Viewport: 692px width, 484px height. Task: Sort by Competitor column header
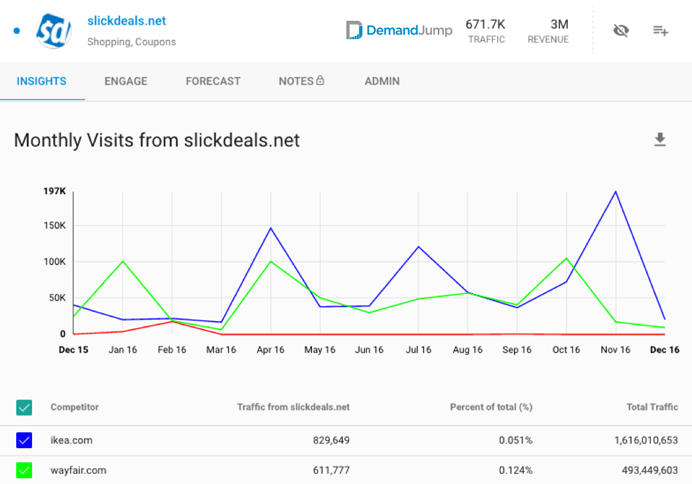pos(75,407)
